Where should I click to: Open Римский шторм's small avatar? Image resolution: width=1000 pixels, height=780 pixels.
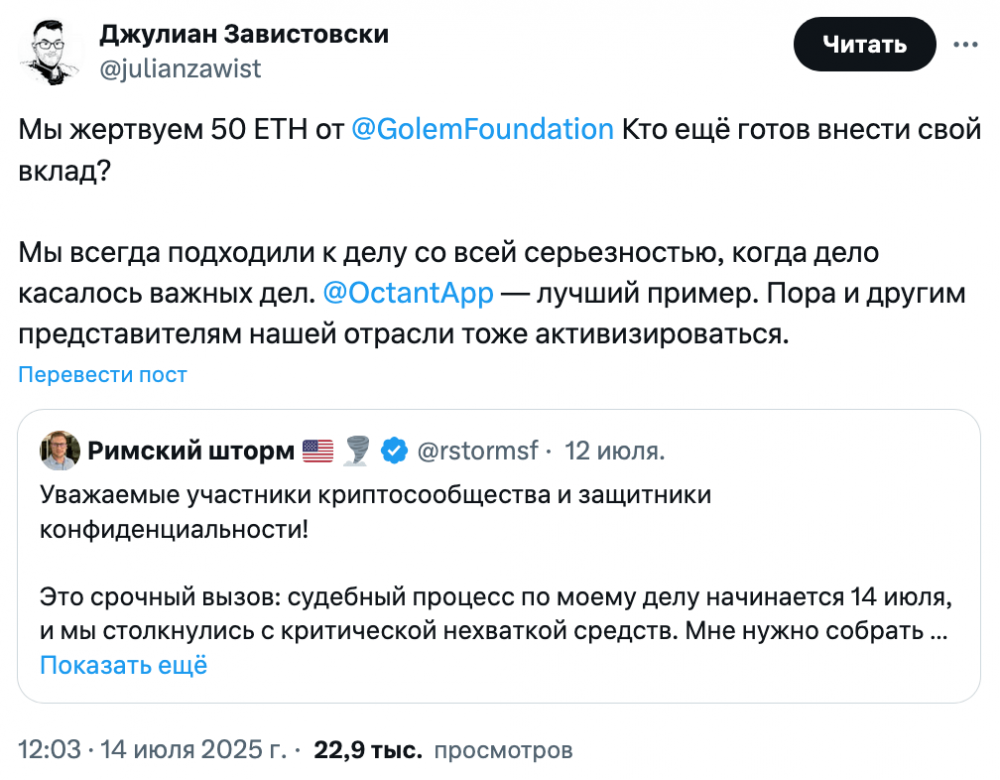[60, 452]
